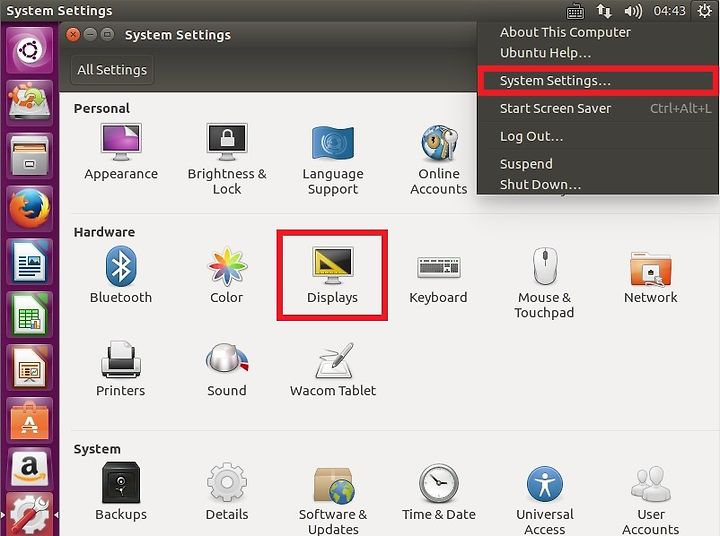The width and height of the screenshot is (720, 536).
Task: Open the Details settings
Action: pos(227,491)
